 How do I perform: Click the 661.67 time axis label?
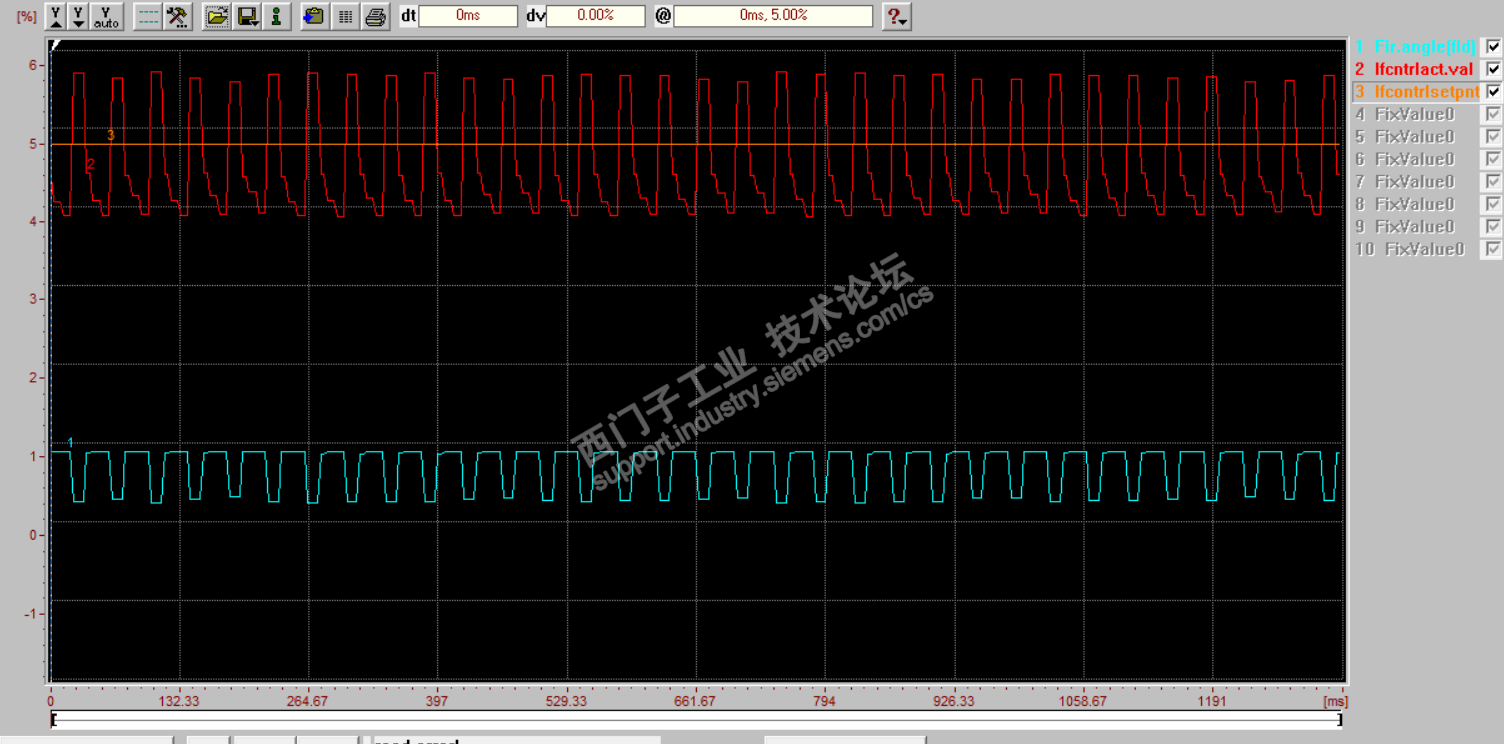click(695, 702)
